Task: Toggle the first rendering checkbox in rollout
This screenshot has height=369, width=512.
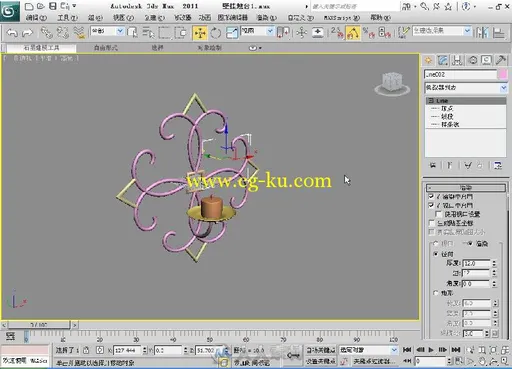Action: [431, 196]
